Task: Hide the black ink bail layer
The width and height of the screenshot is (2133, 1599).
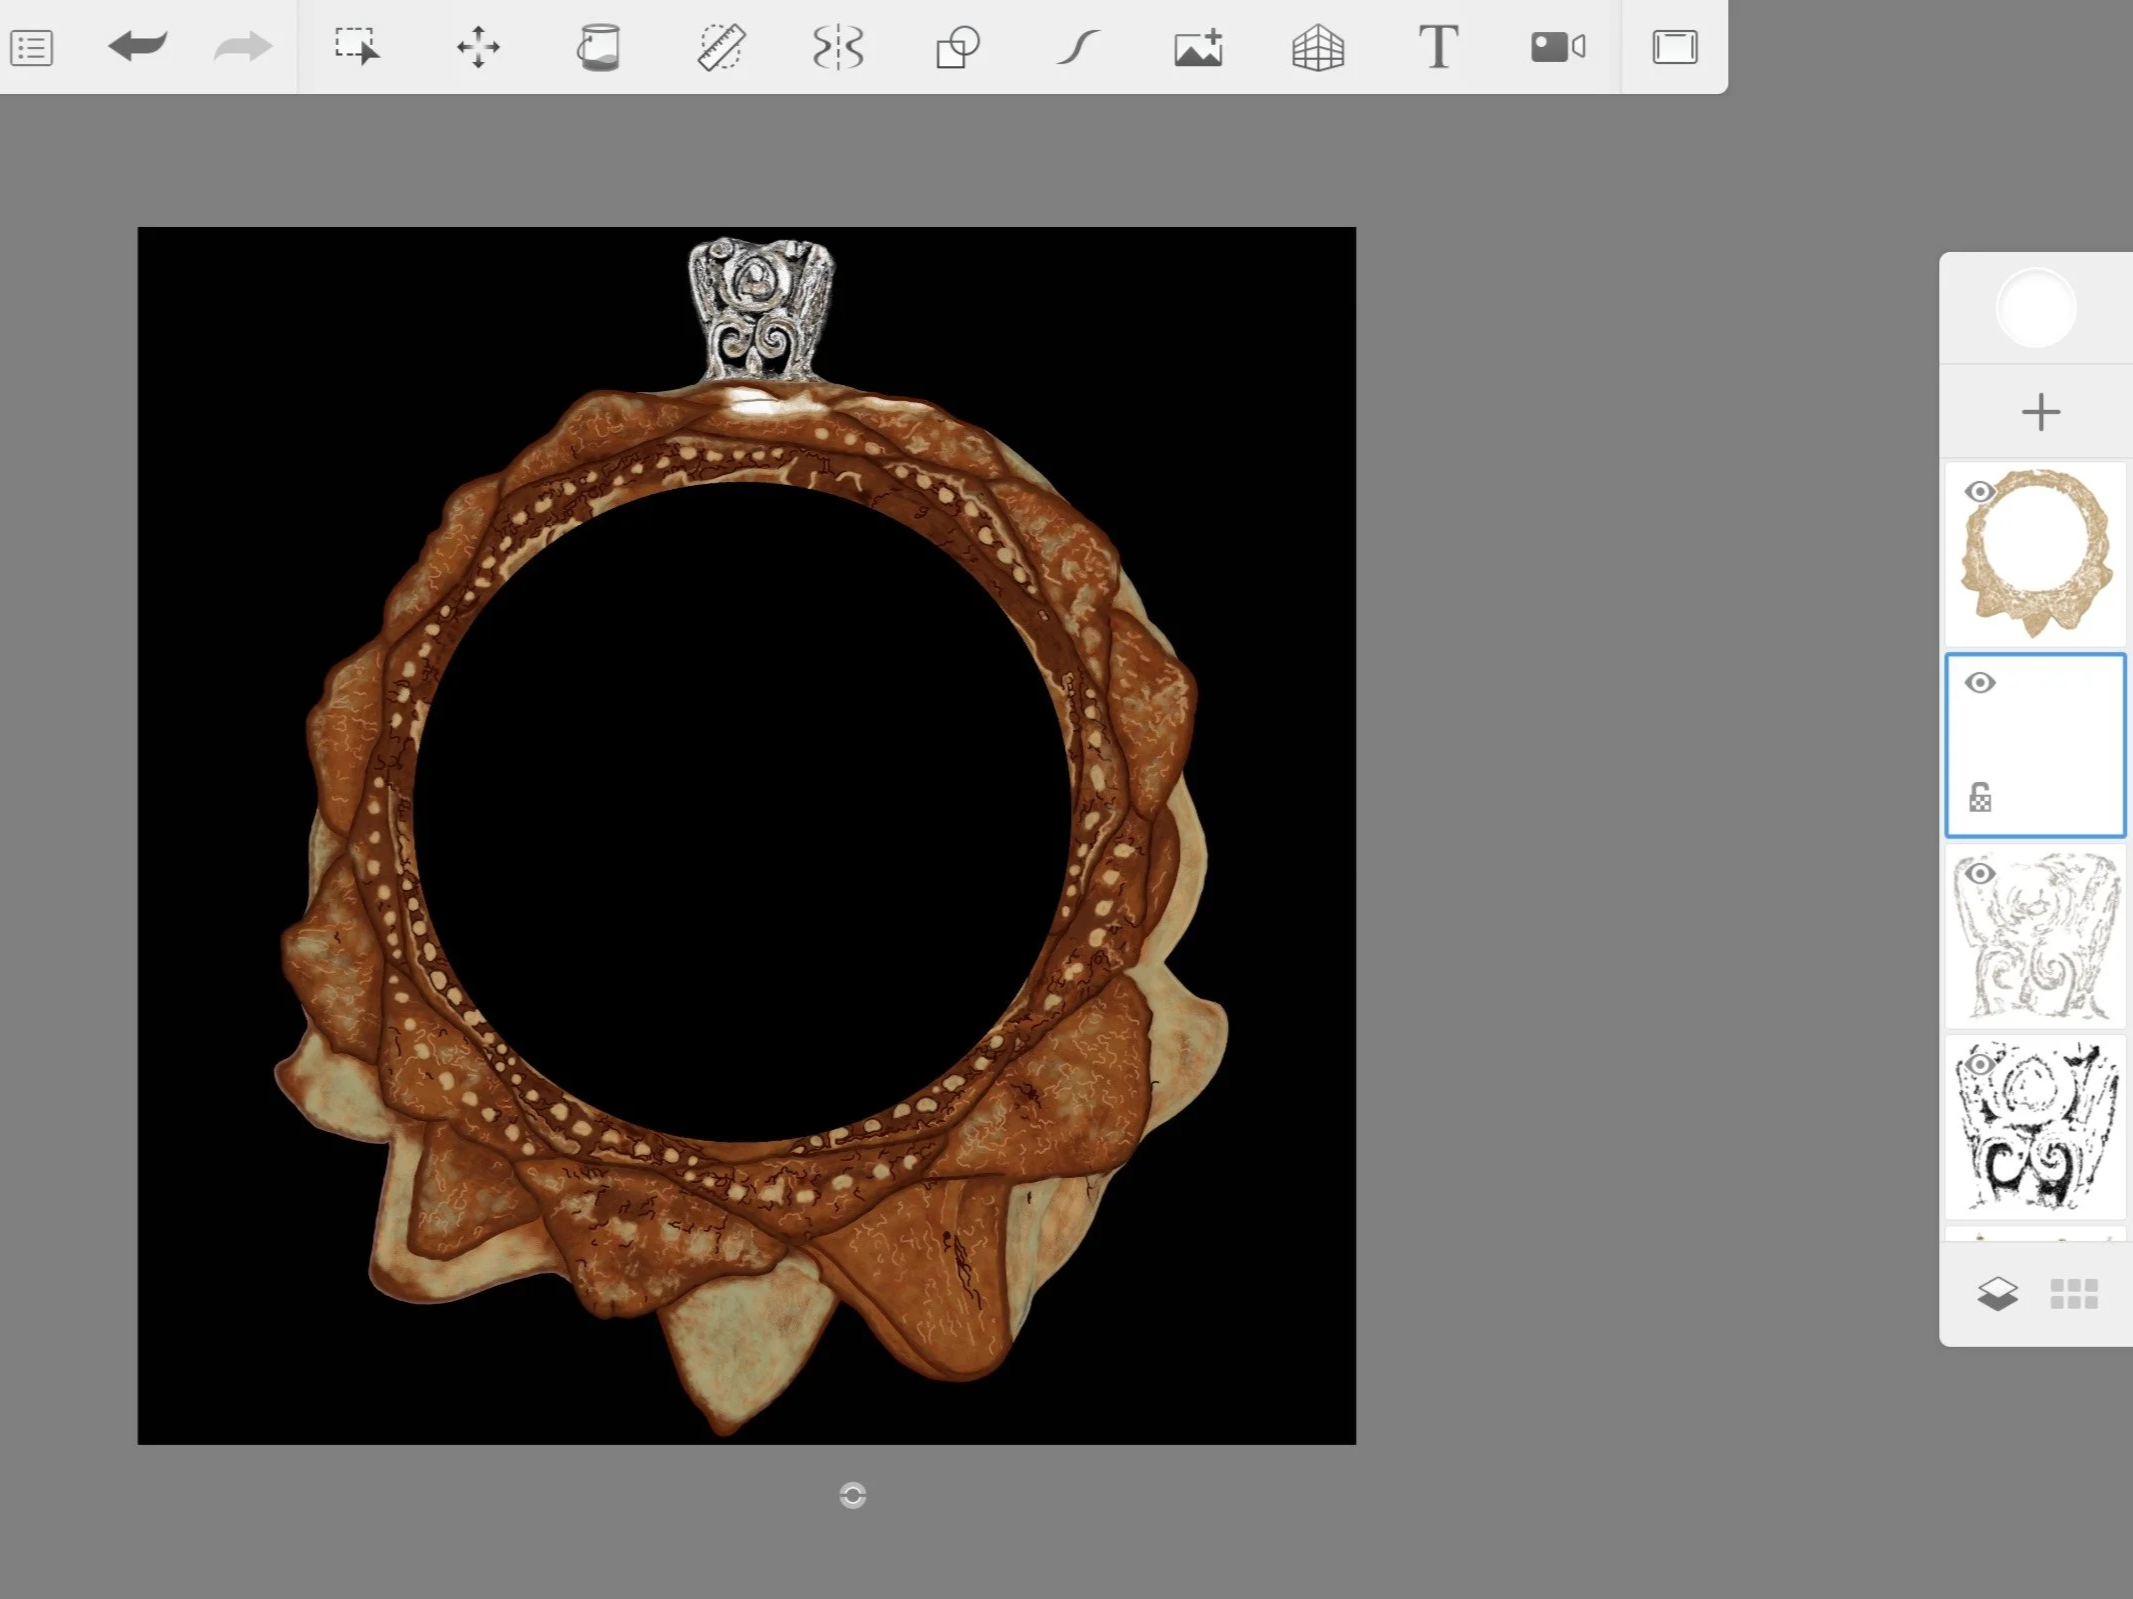Action: (1980, 1065)
